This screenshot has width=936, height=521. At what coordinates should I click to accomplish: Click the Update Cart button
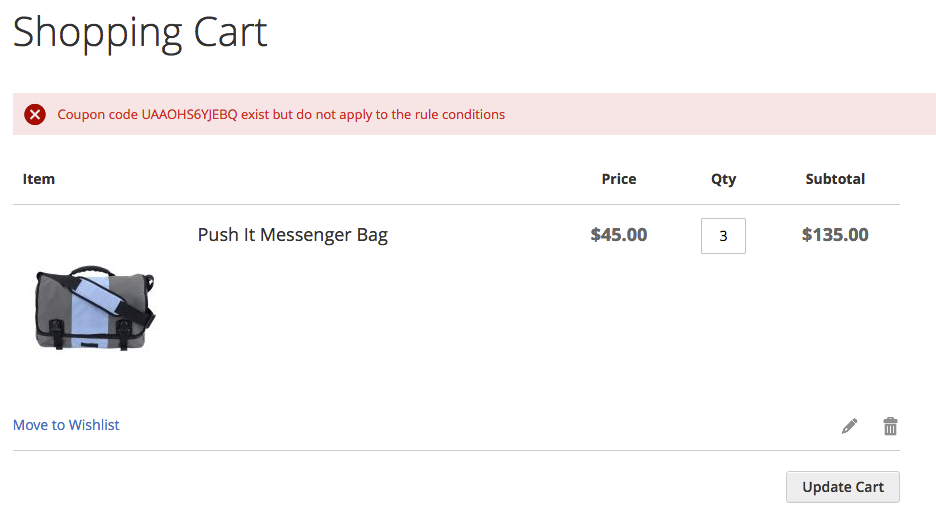point(842,487)
